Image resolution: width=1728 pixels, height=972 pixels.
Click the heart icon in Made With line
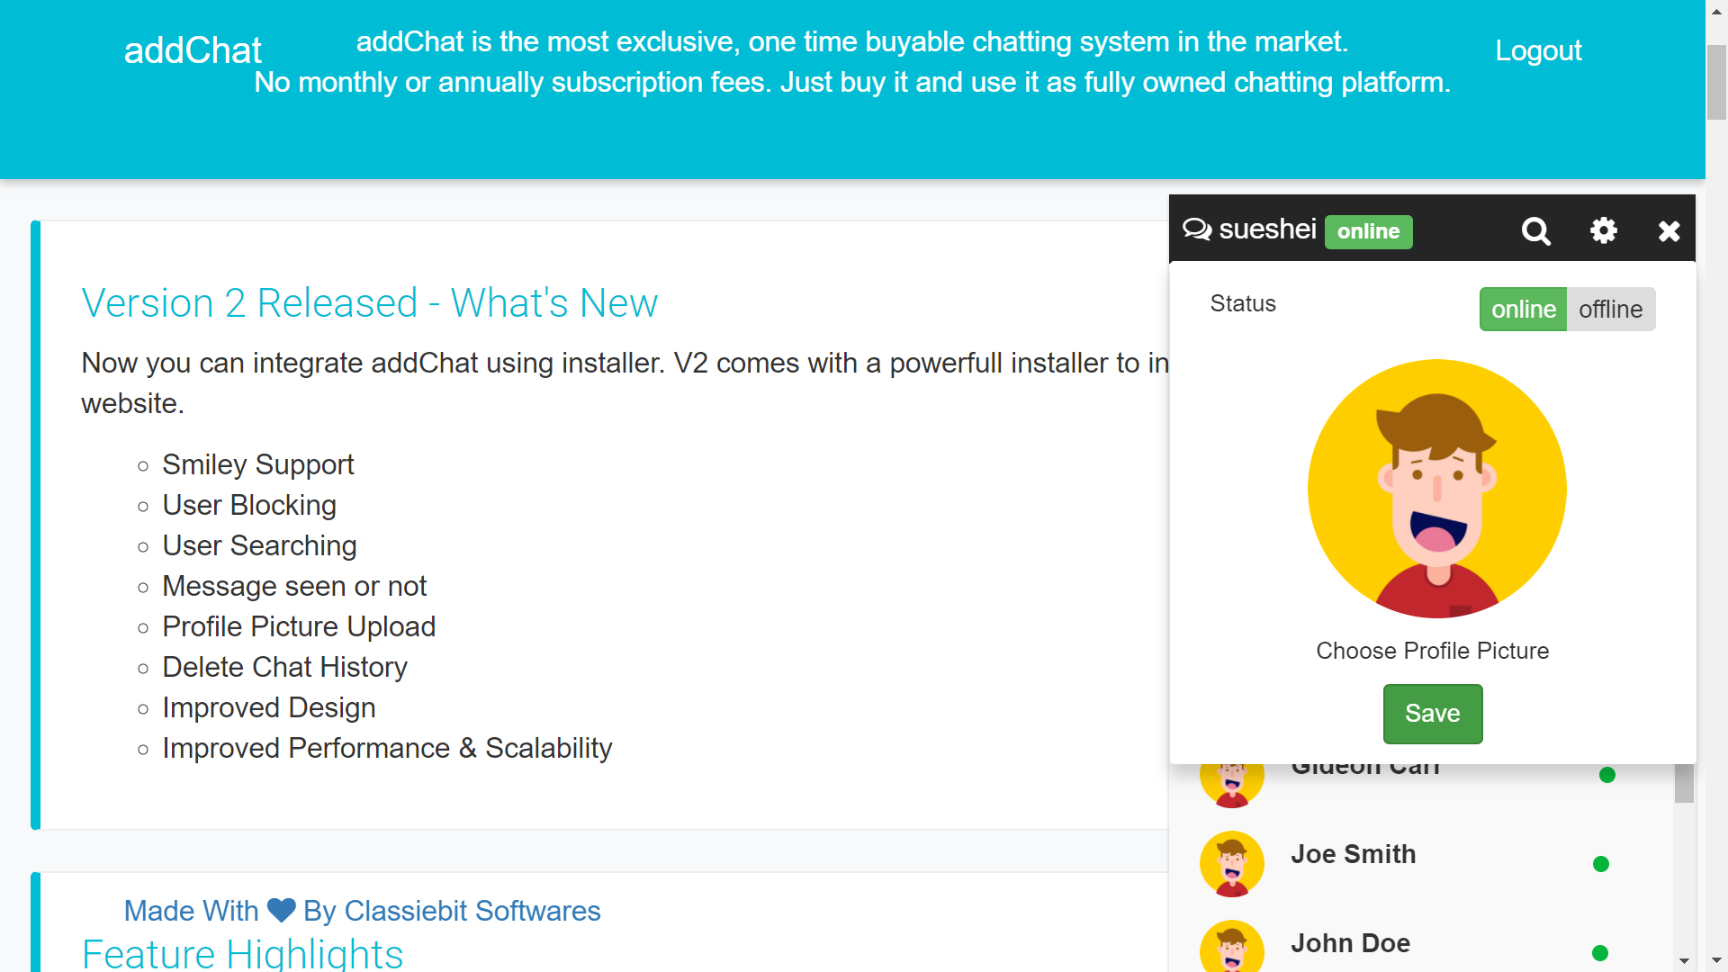tap(281, 910)
